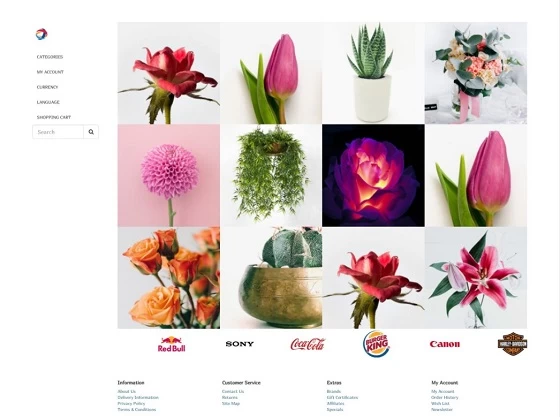
Task: Expand the Categories sidebar menu
Action: (x=50, y=57)
